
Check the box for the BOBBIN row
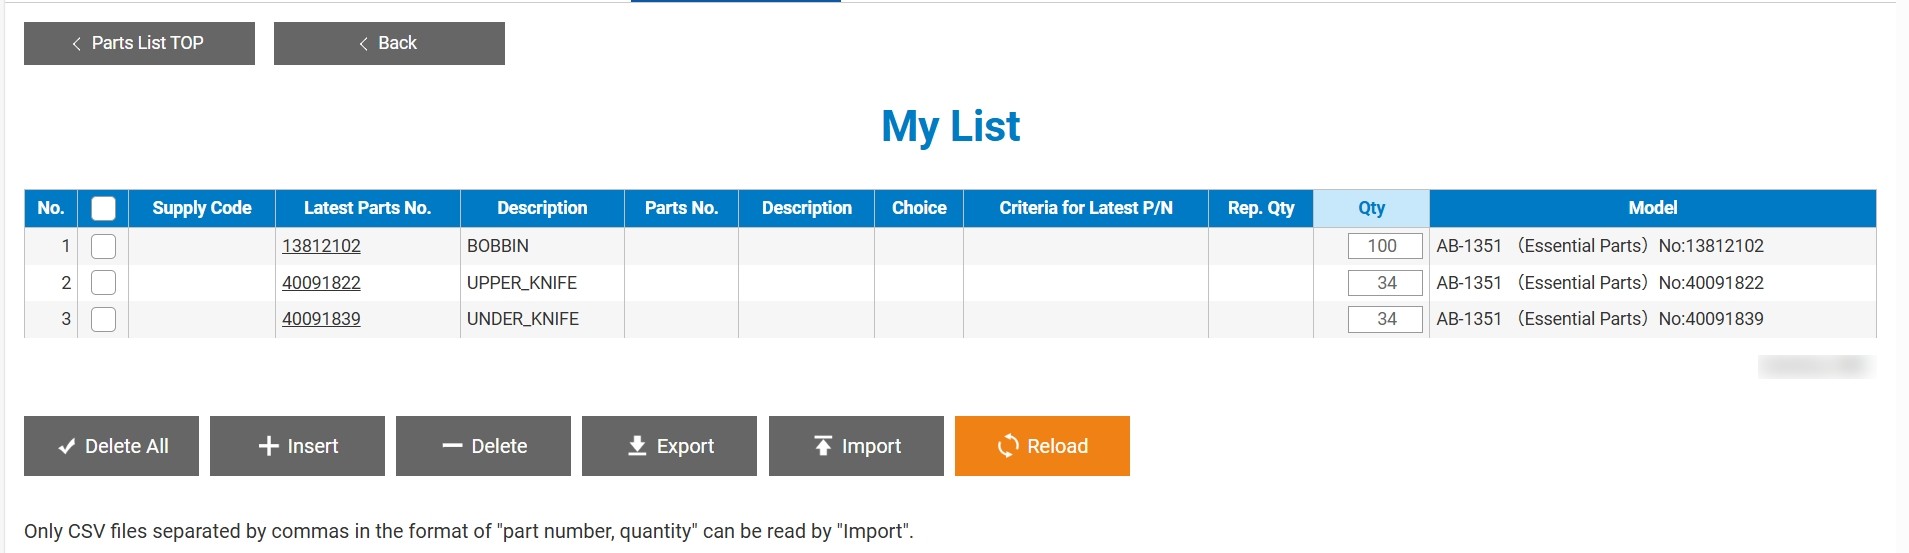pos(103,246)
